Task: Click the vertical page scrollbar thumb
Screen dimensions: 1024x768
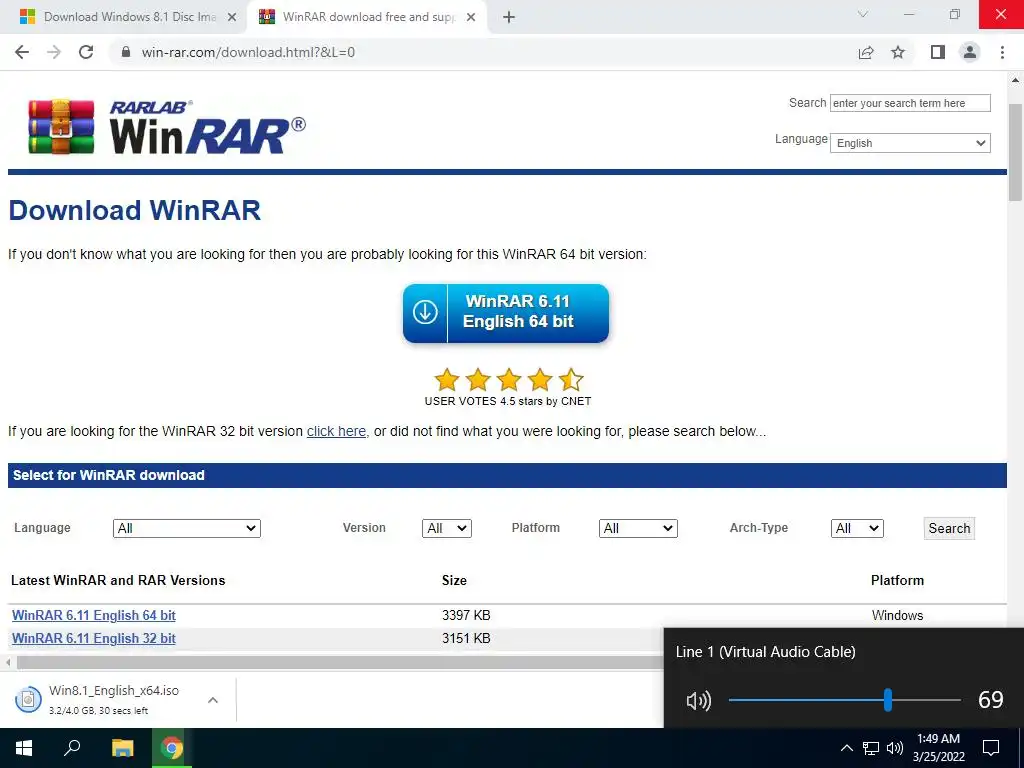Action: [x=1015, y=152]
